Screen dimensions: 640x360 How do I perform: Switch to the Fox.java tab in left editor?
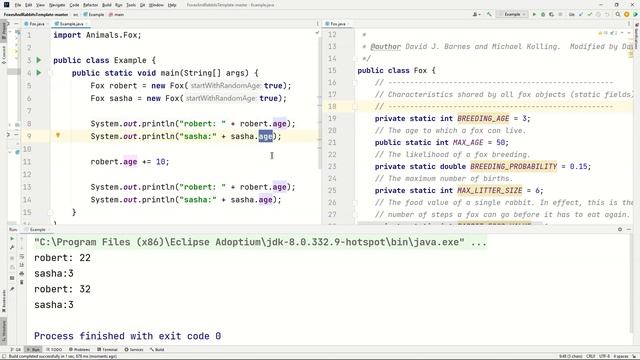35,24
